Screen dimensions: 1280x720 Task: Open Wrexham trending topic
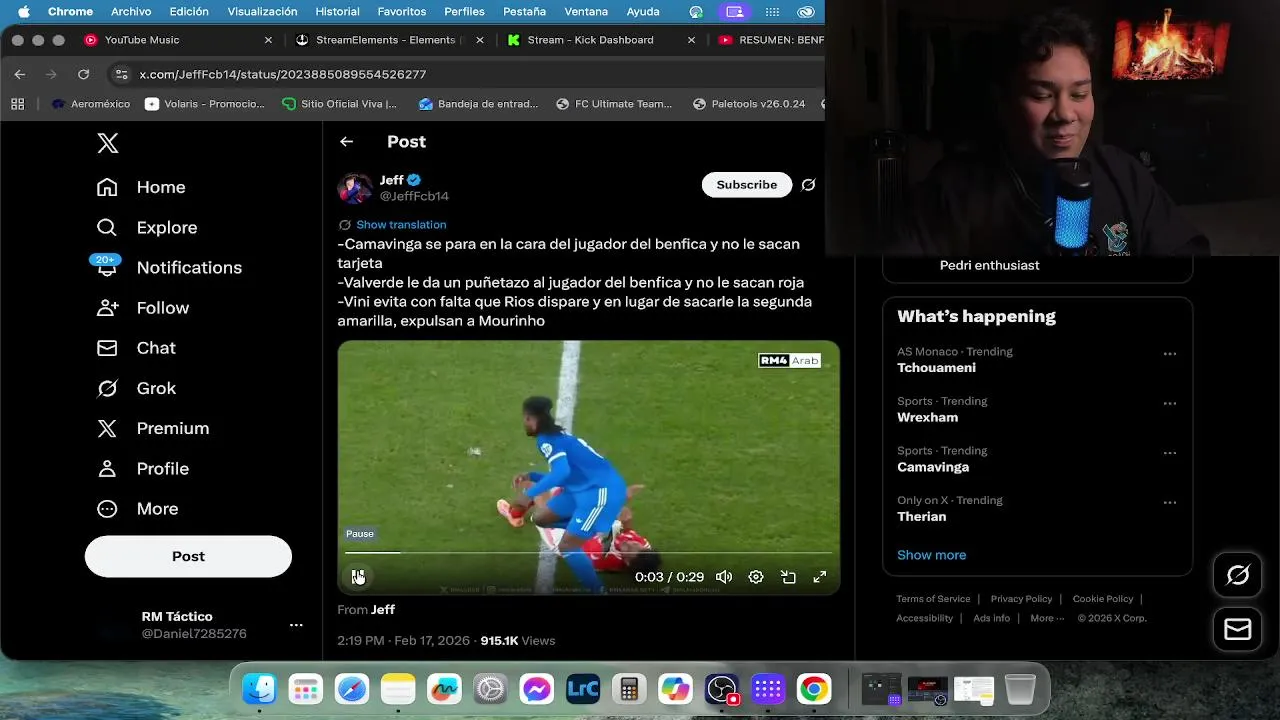927,418
